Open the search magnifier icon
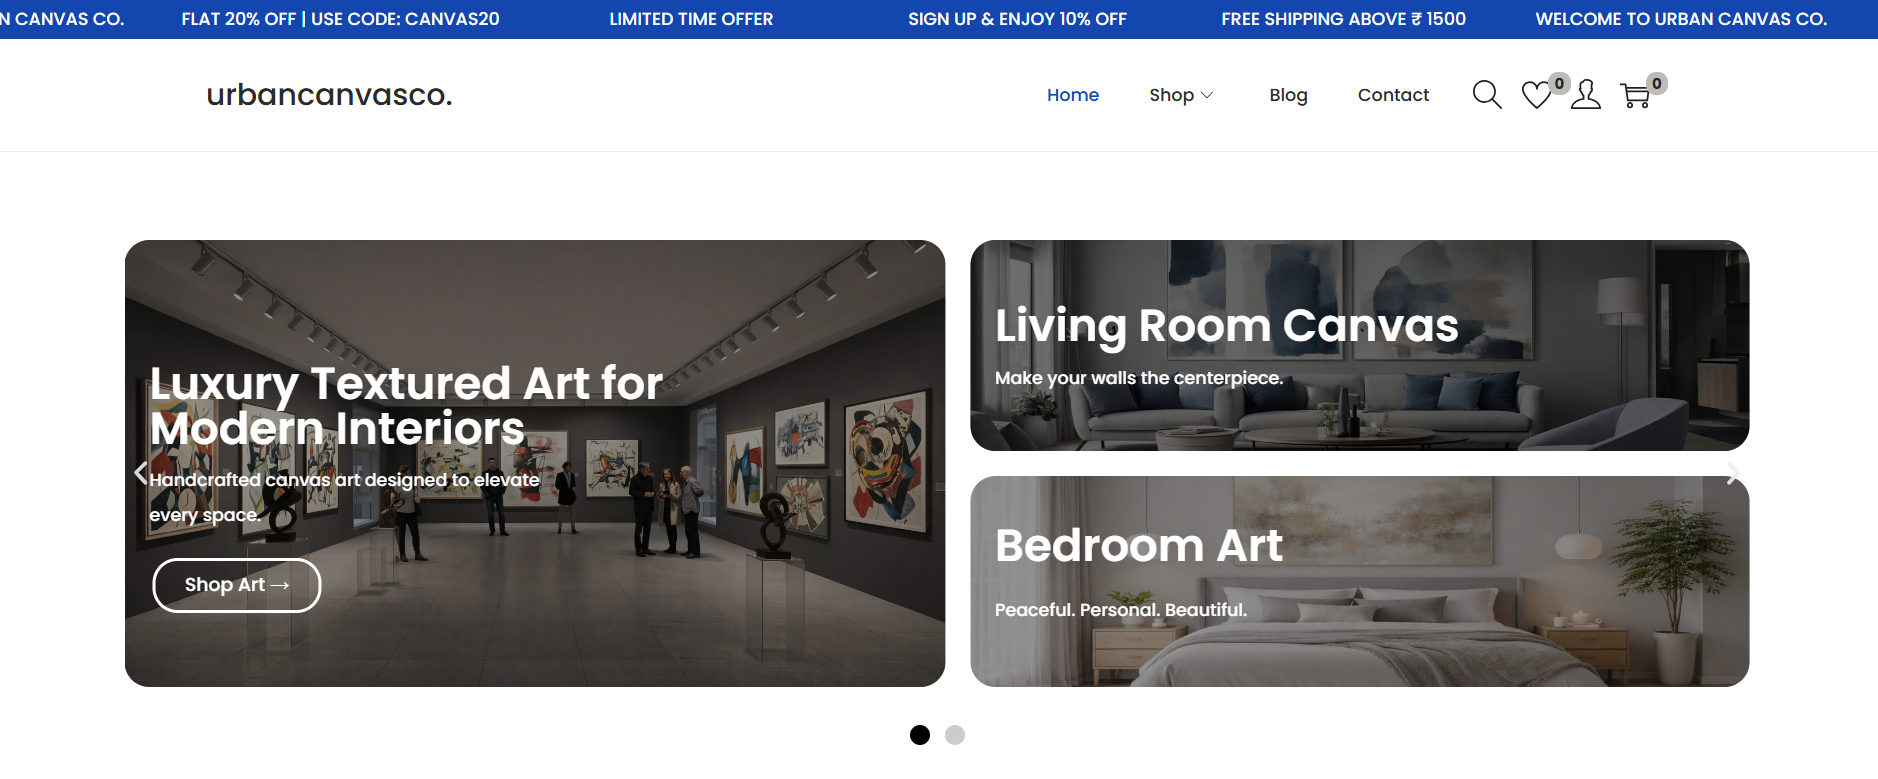The width and height of the screenshot is (1878, 779). click(x=1487, y=95)
